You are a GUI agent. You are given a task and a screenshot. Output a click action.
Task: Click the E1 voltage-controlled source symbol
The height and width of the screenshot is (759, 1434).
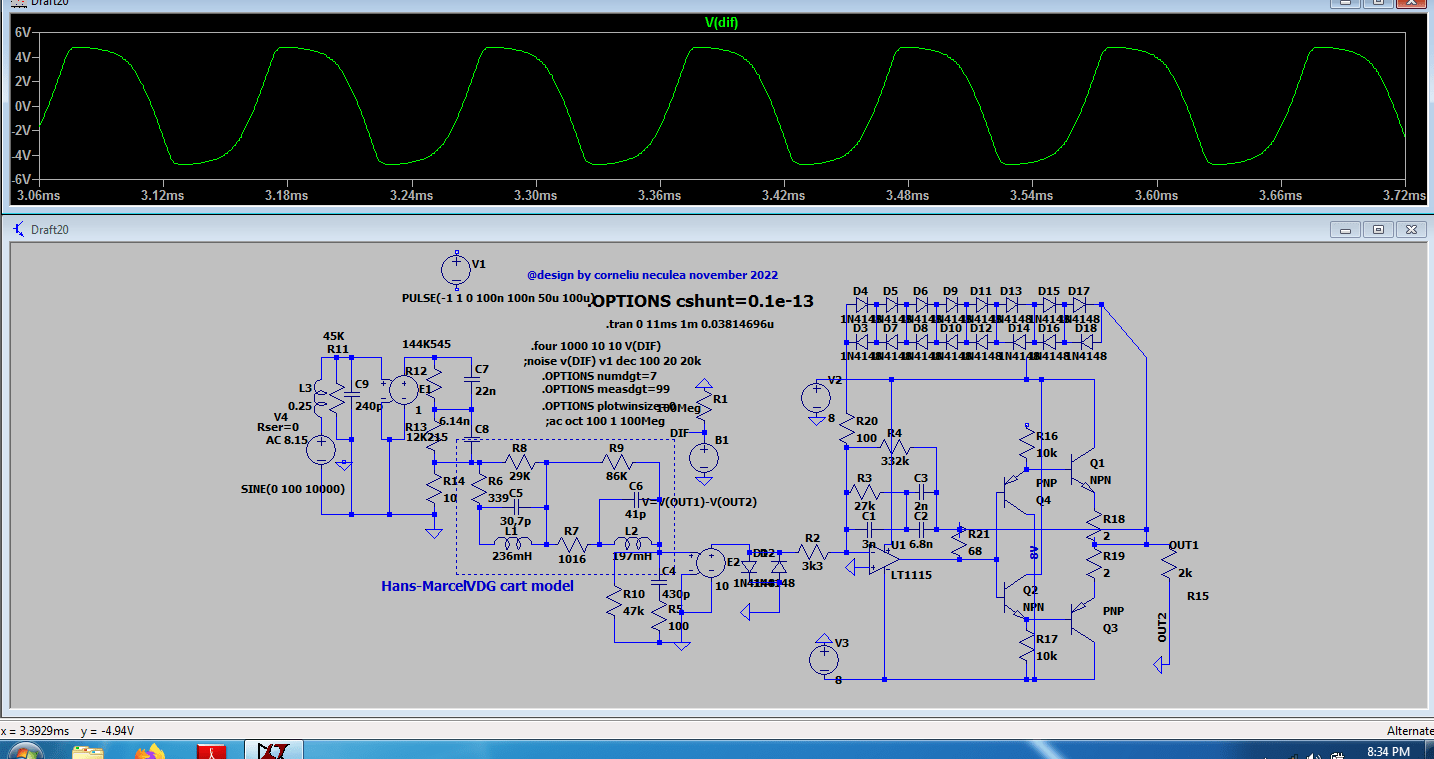(x=404, y=390)
